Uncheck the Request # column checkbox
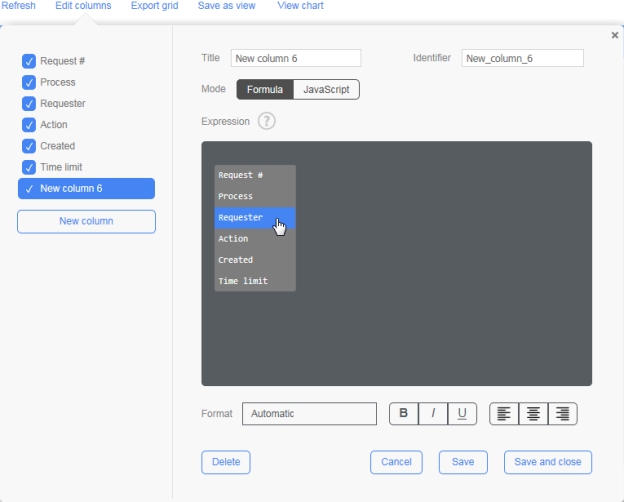Image resolution: width=624 pixels, height=502 pixels. point(29,62)
